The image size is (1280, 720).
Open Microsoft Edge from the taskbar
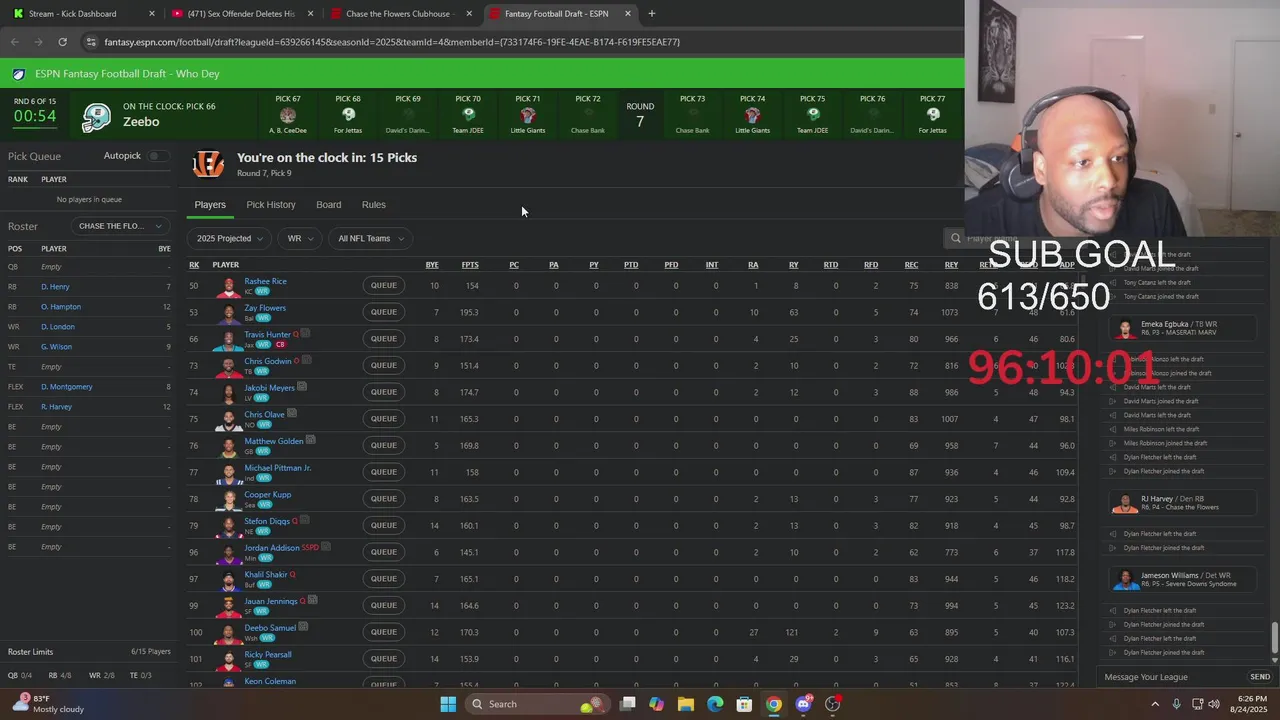pyautogui.click(x=715, y=704)
